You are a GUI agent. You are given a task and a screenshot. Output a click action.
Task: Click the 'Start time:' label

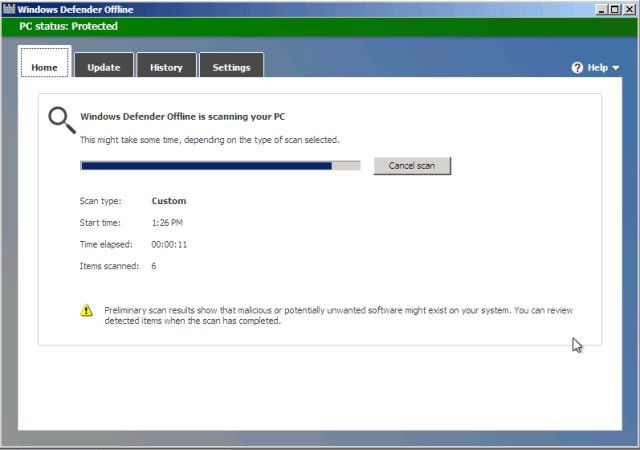tap(100, 223)
